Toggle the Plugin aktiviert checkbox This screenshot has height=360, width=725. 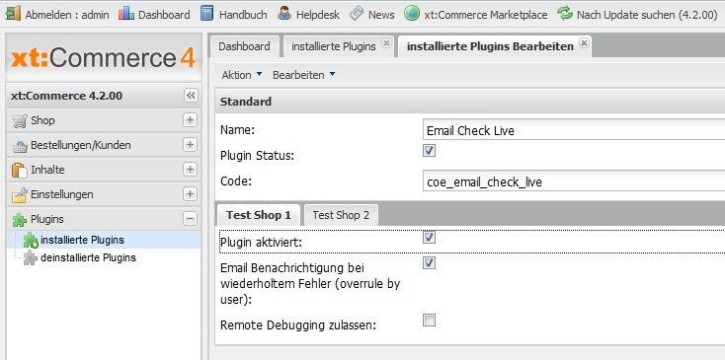coord(430,238)
